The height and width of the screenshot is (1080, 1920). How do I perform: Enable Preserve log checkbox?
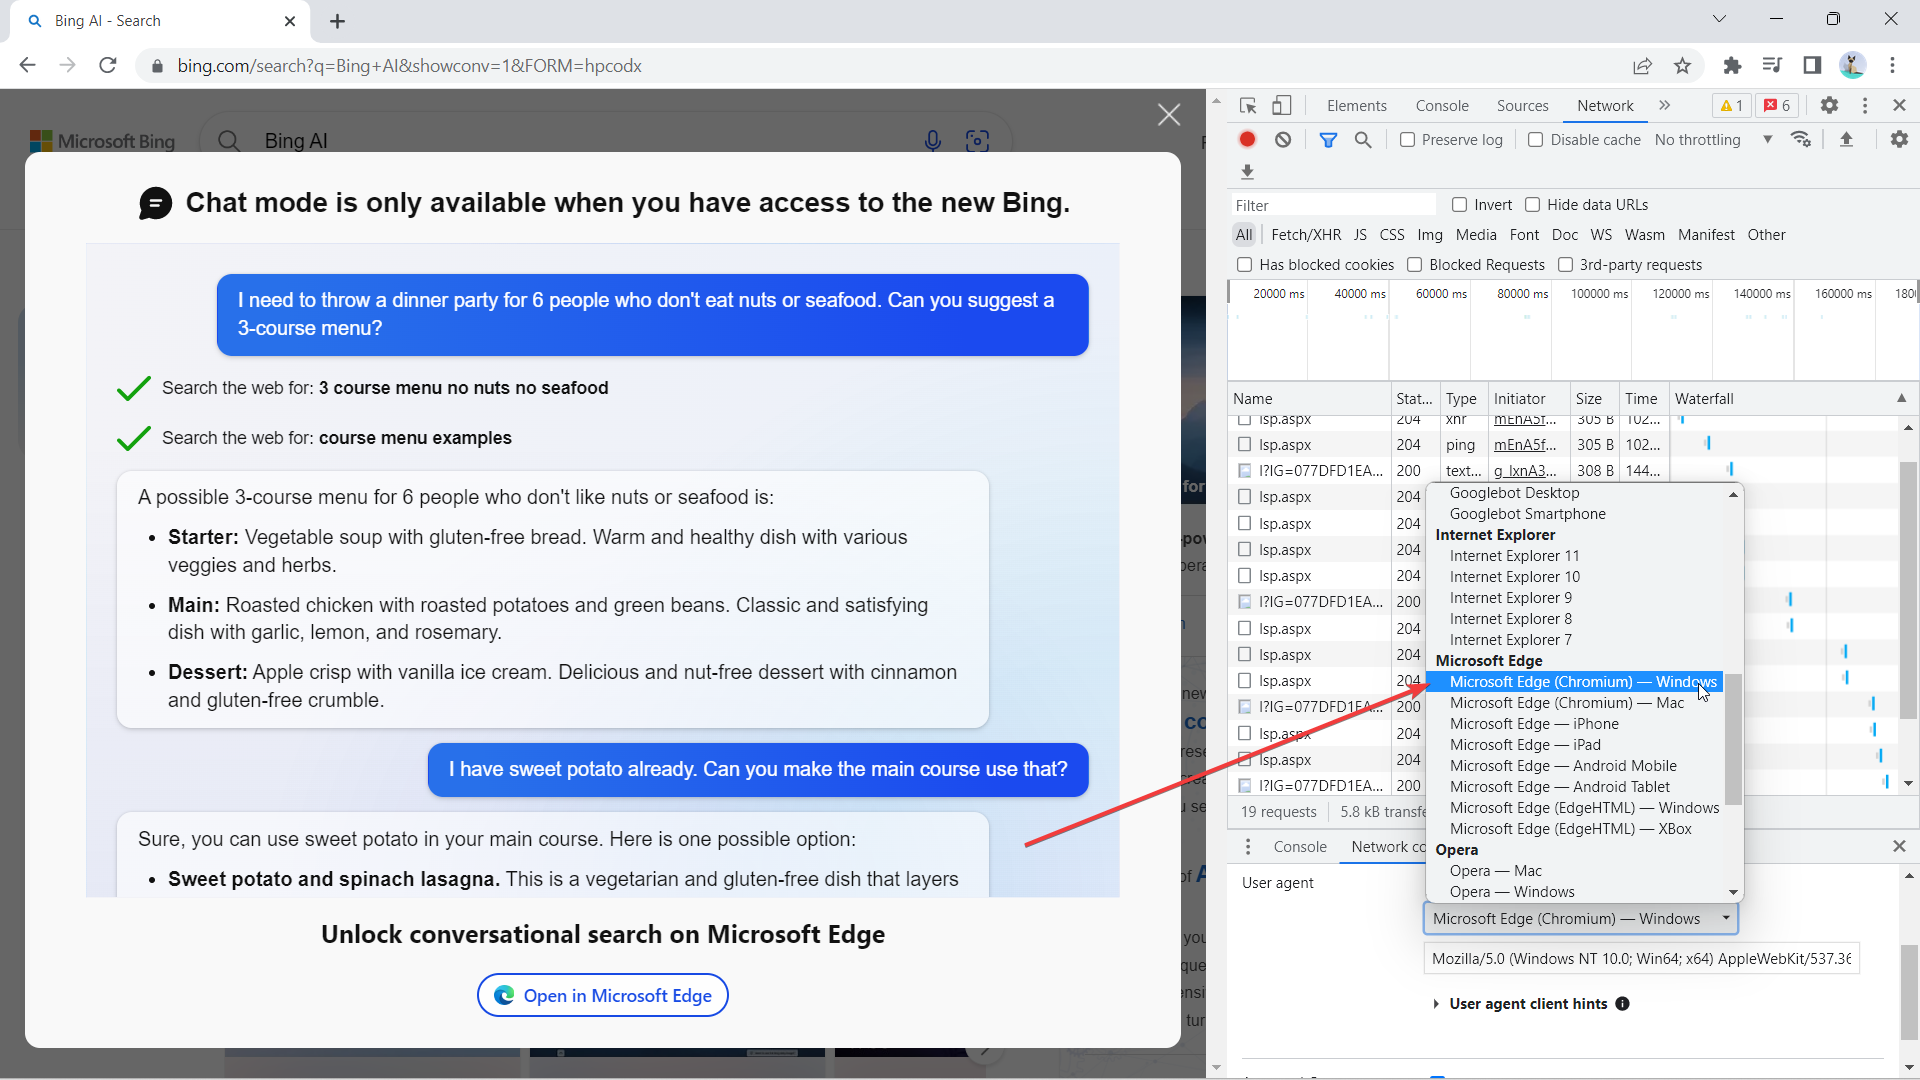1407,140
